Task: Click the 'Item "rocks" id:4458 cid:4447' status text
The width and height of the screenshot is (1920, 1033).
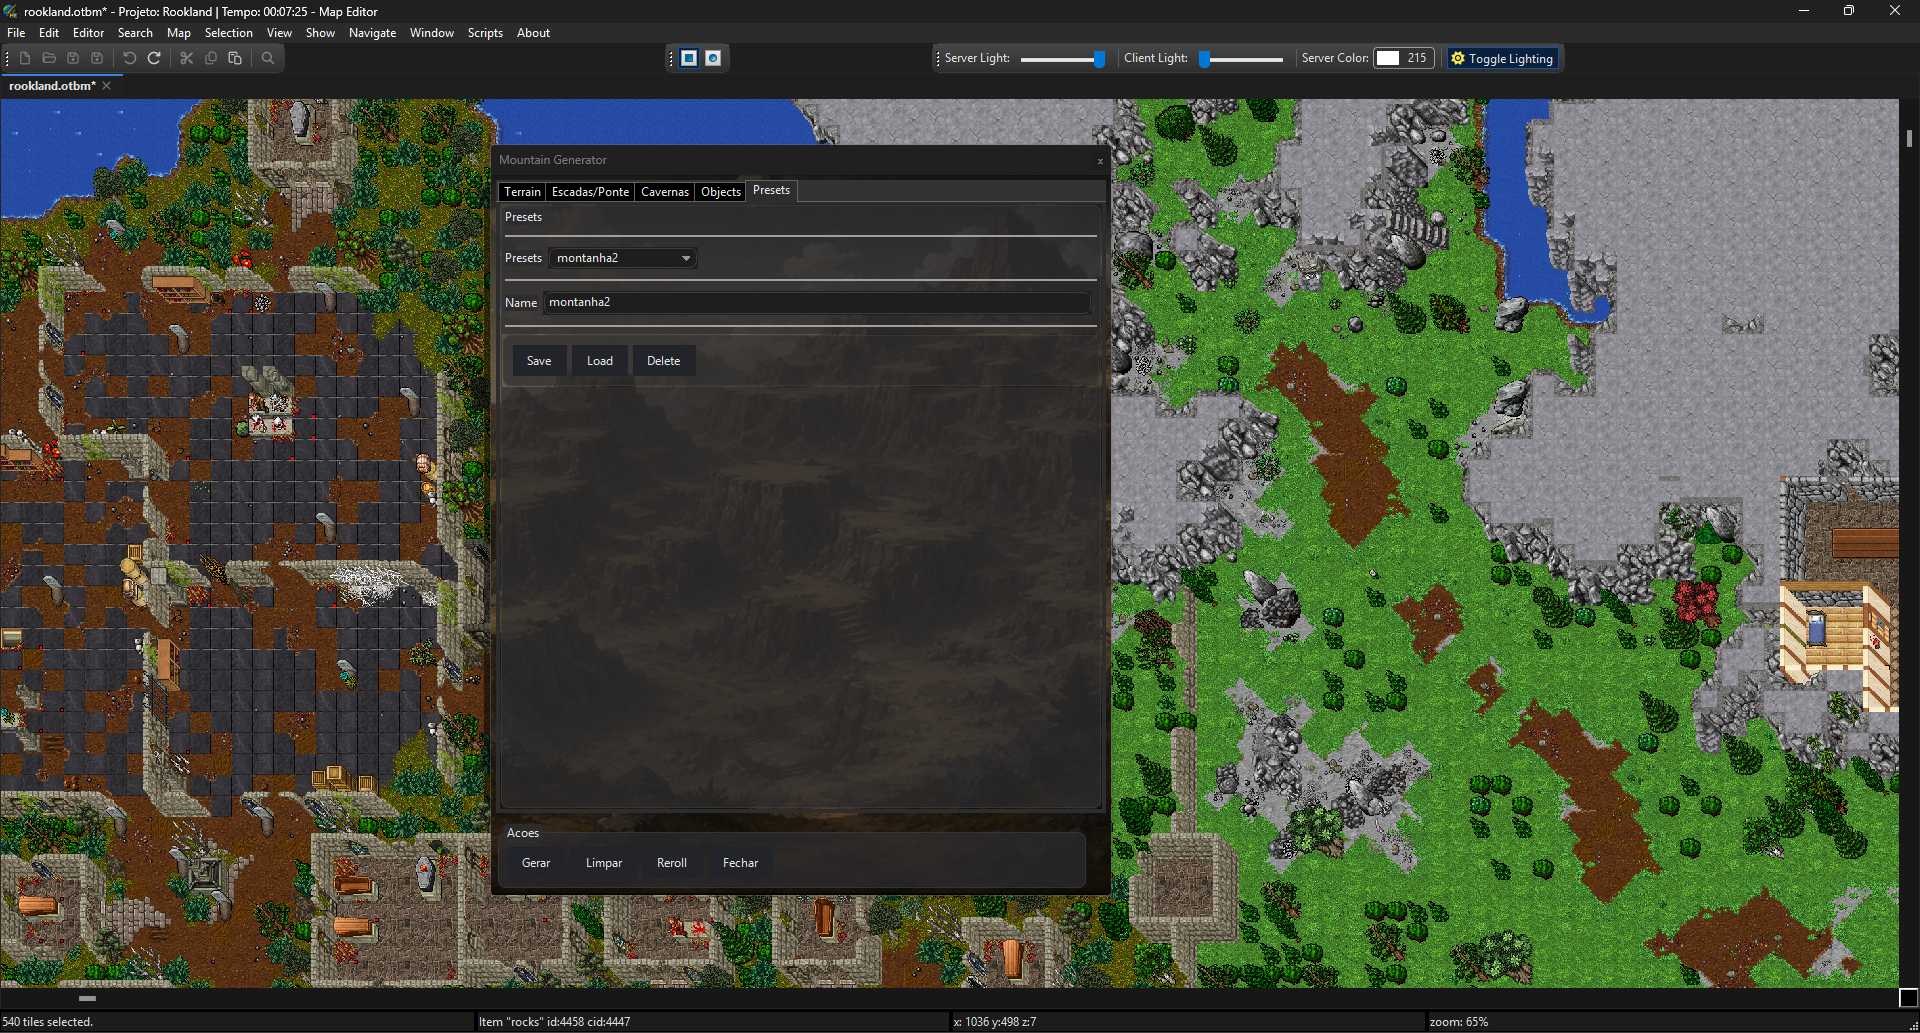Action: [555, 1022]
